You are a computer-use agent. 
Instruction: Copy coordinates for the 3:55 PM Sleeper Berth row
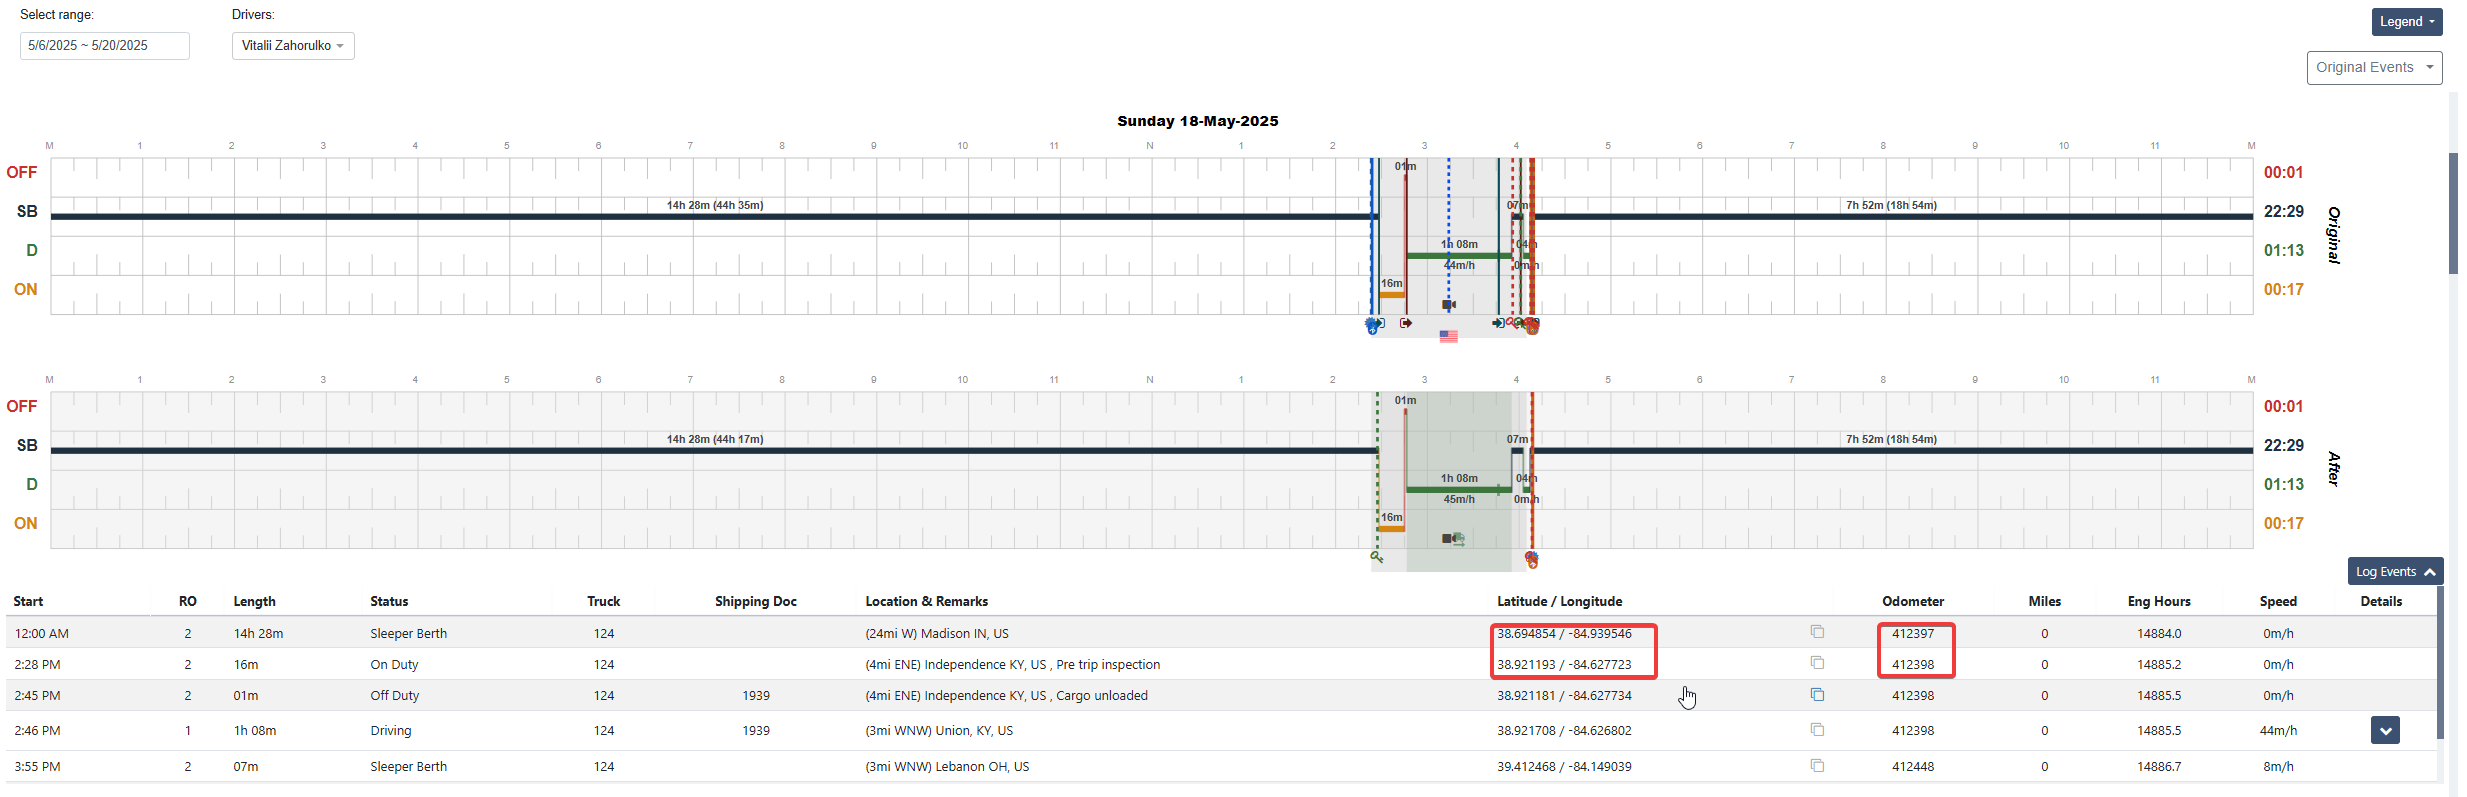click(1817, 766)
